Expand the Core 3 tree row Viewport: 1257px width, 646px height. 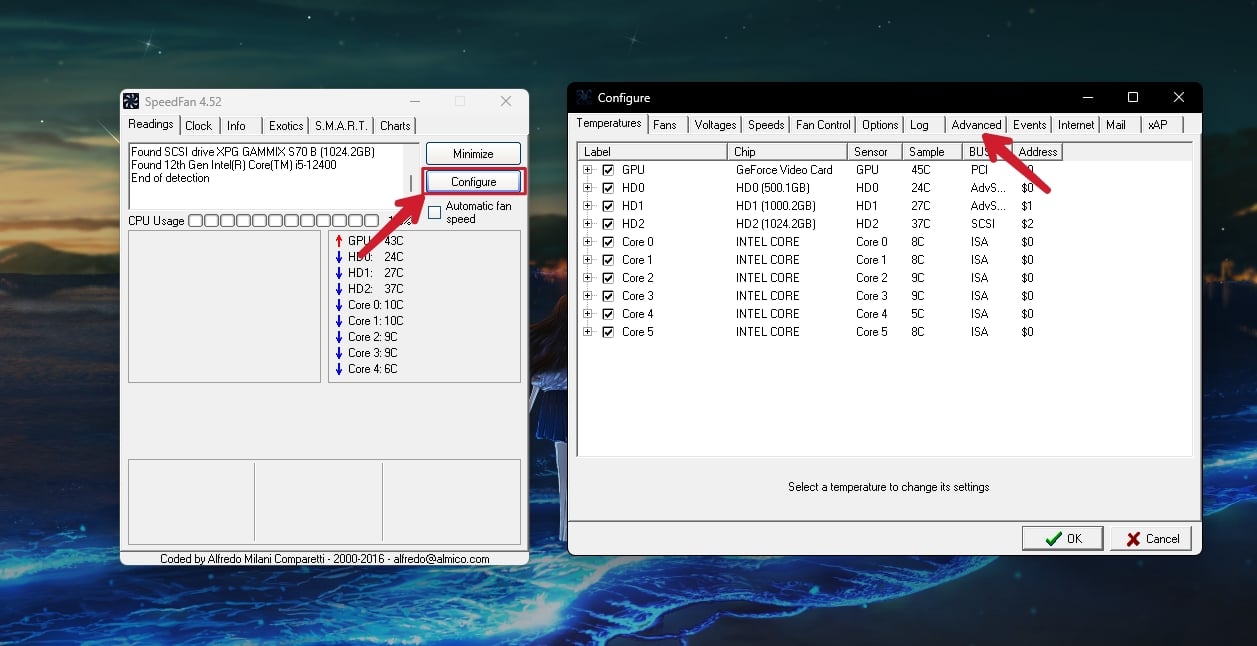[x=588, y=296]
